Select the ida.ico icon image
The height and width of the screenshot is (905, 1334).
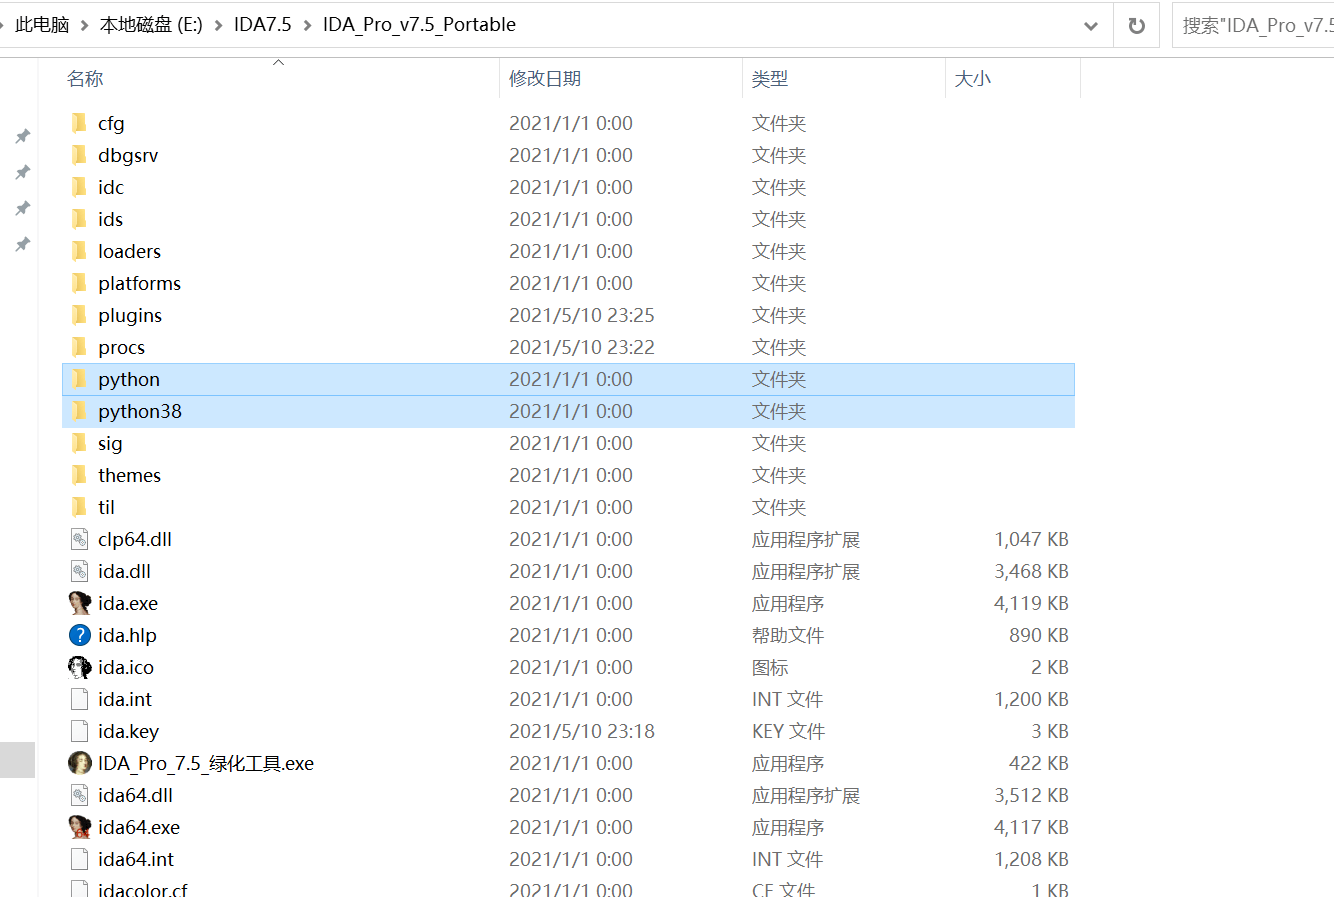80,667
